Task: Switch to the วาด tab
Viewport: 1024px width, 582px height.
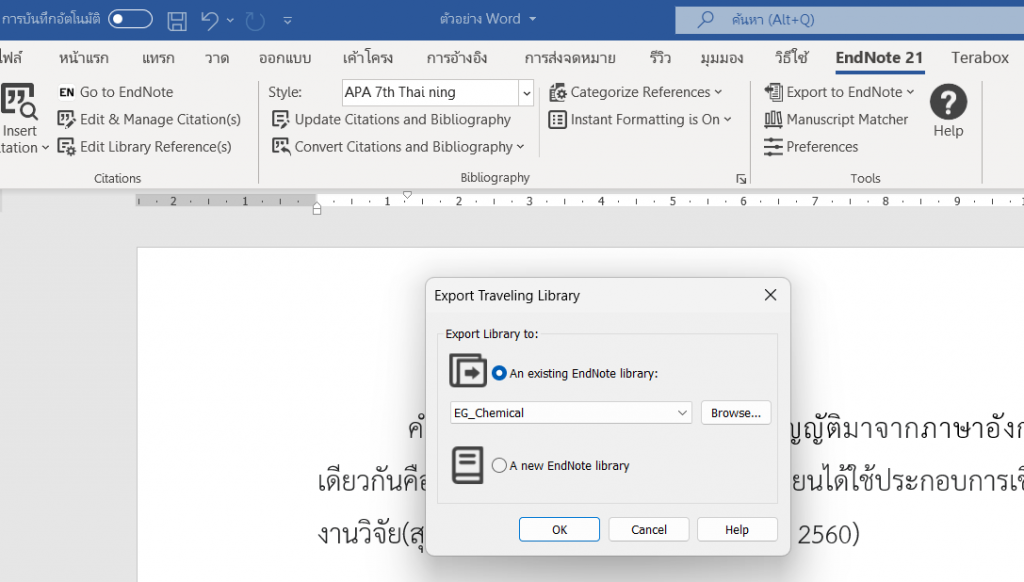Action: [217, 58]
